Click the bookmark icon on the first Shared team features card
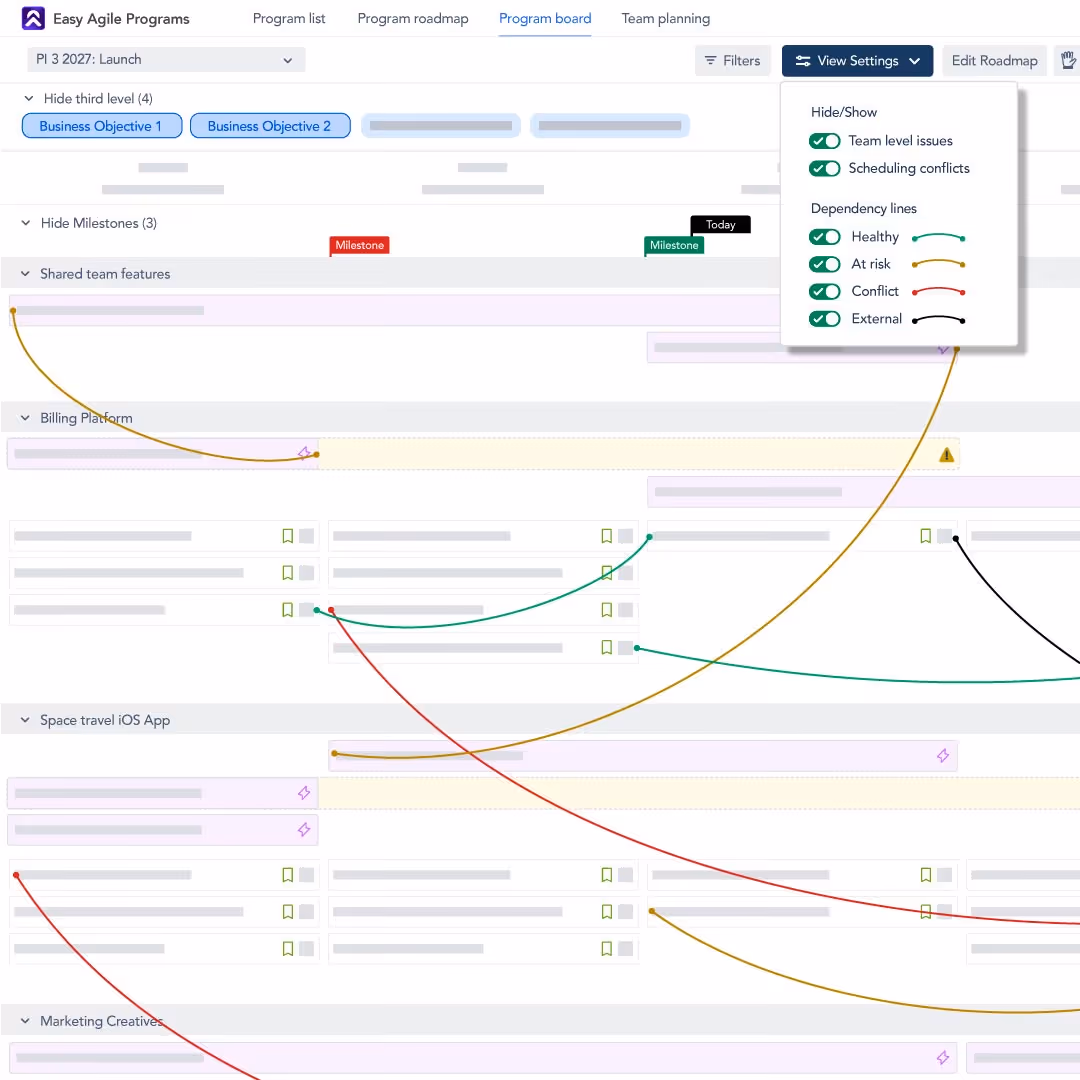1080x1080 pixels. click(x=287, y=536)
